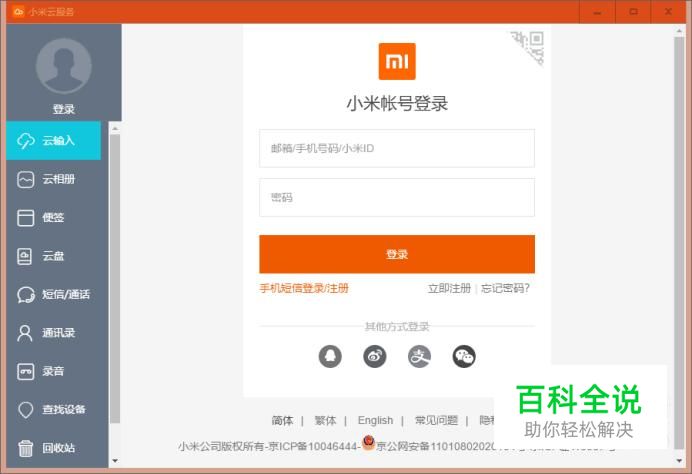
Task: Click the 京ICP备10046444 footer text
Action: [313, 447]
